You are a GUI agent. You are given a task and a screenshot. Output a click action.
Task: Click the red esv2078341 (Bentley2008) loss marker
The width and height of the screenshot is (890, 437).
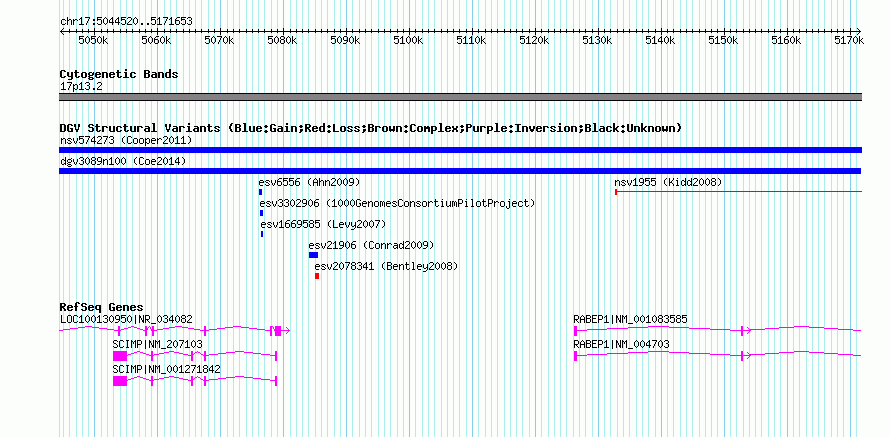[317, 276]
